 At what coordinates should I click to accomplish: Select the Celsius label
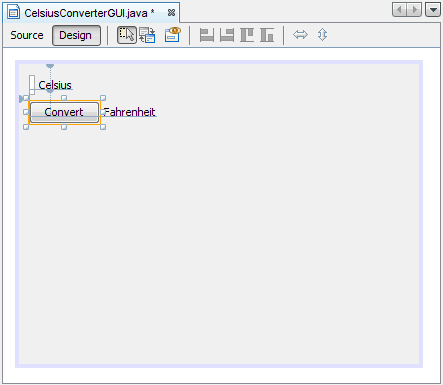tap(55, 85)
